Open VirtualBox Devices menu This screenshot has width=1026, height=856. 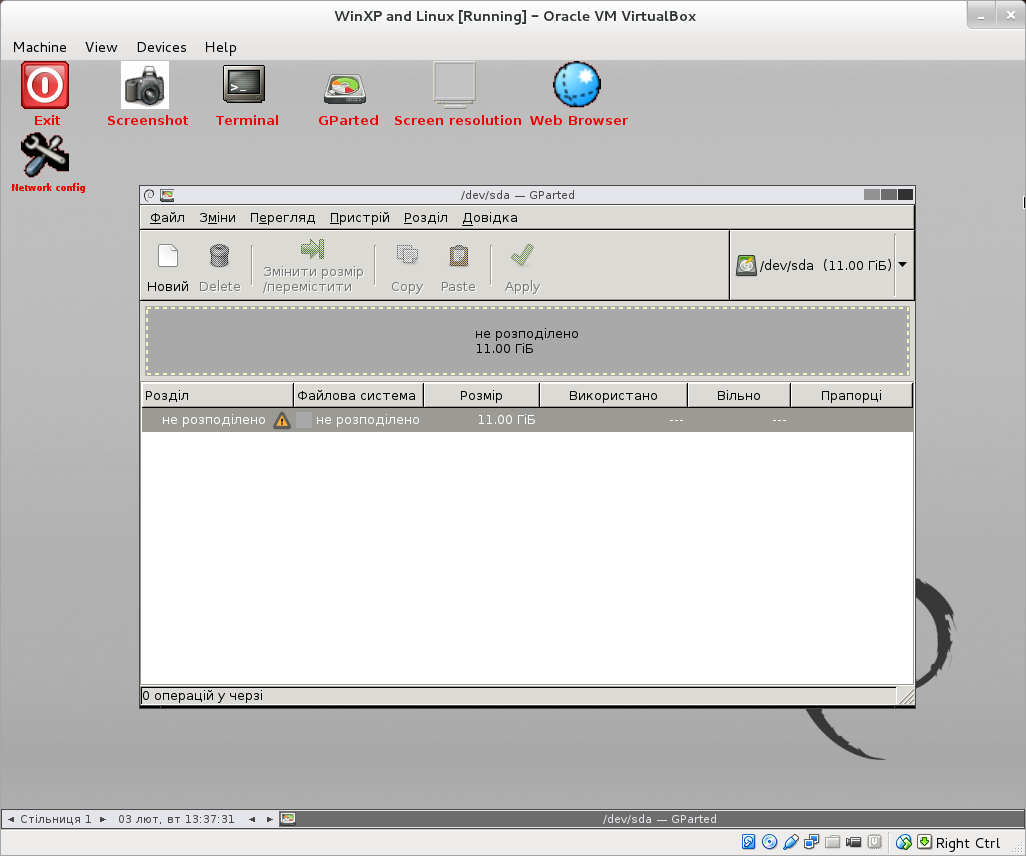click(161, 47)
